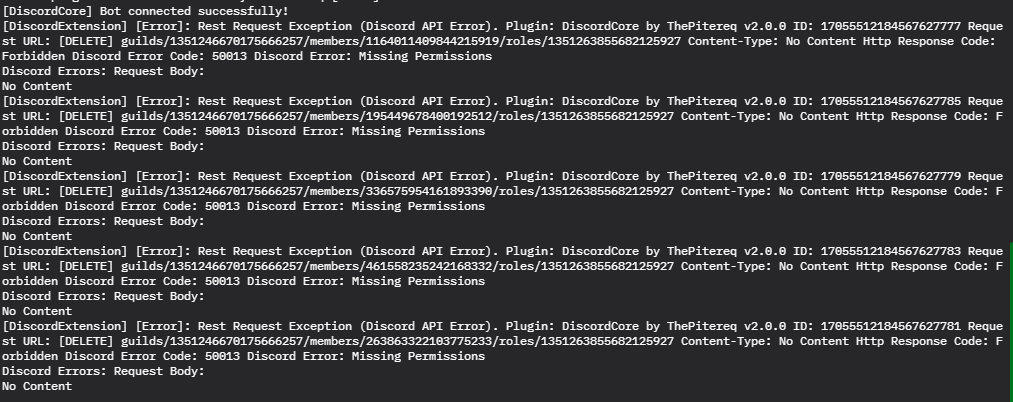Select the request ID ending in 7779
The image size is (1013, 402).
(x=894, y=176)
